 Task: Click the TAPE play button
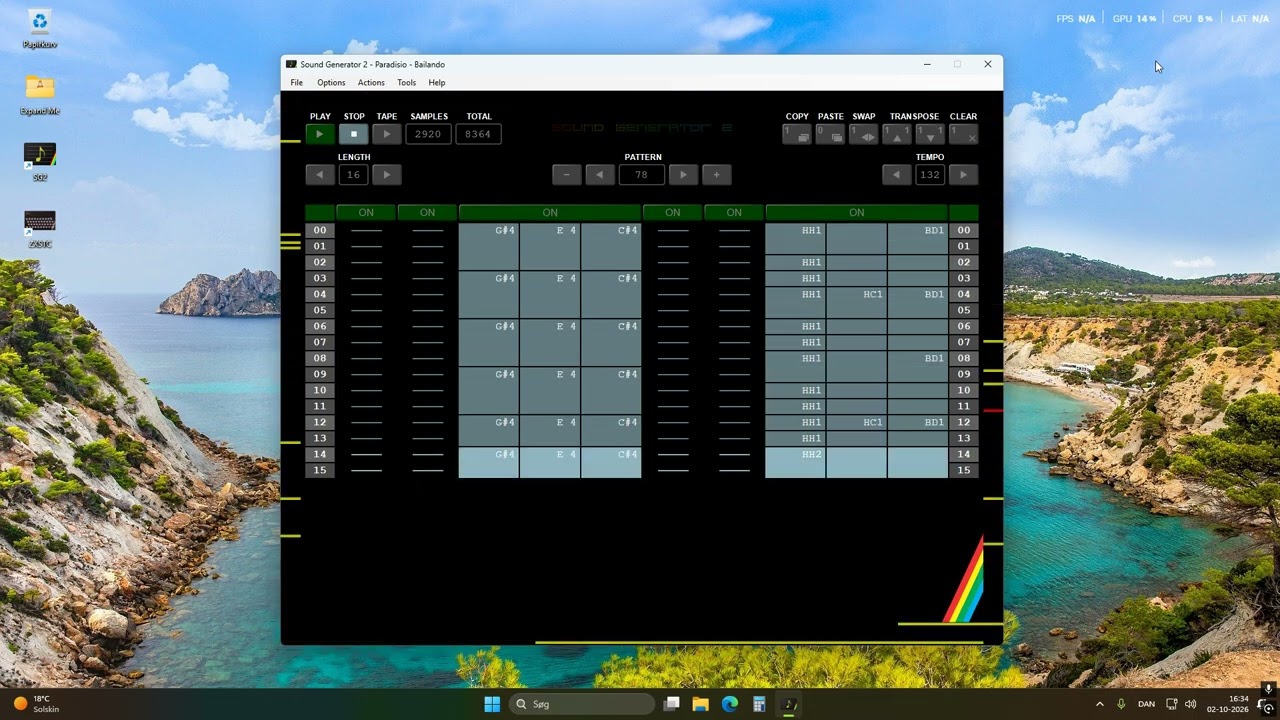tap(387, 134)
